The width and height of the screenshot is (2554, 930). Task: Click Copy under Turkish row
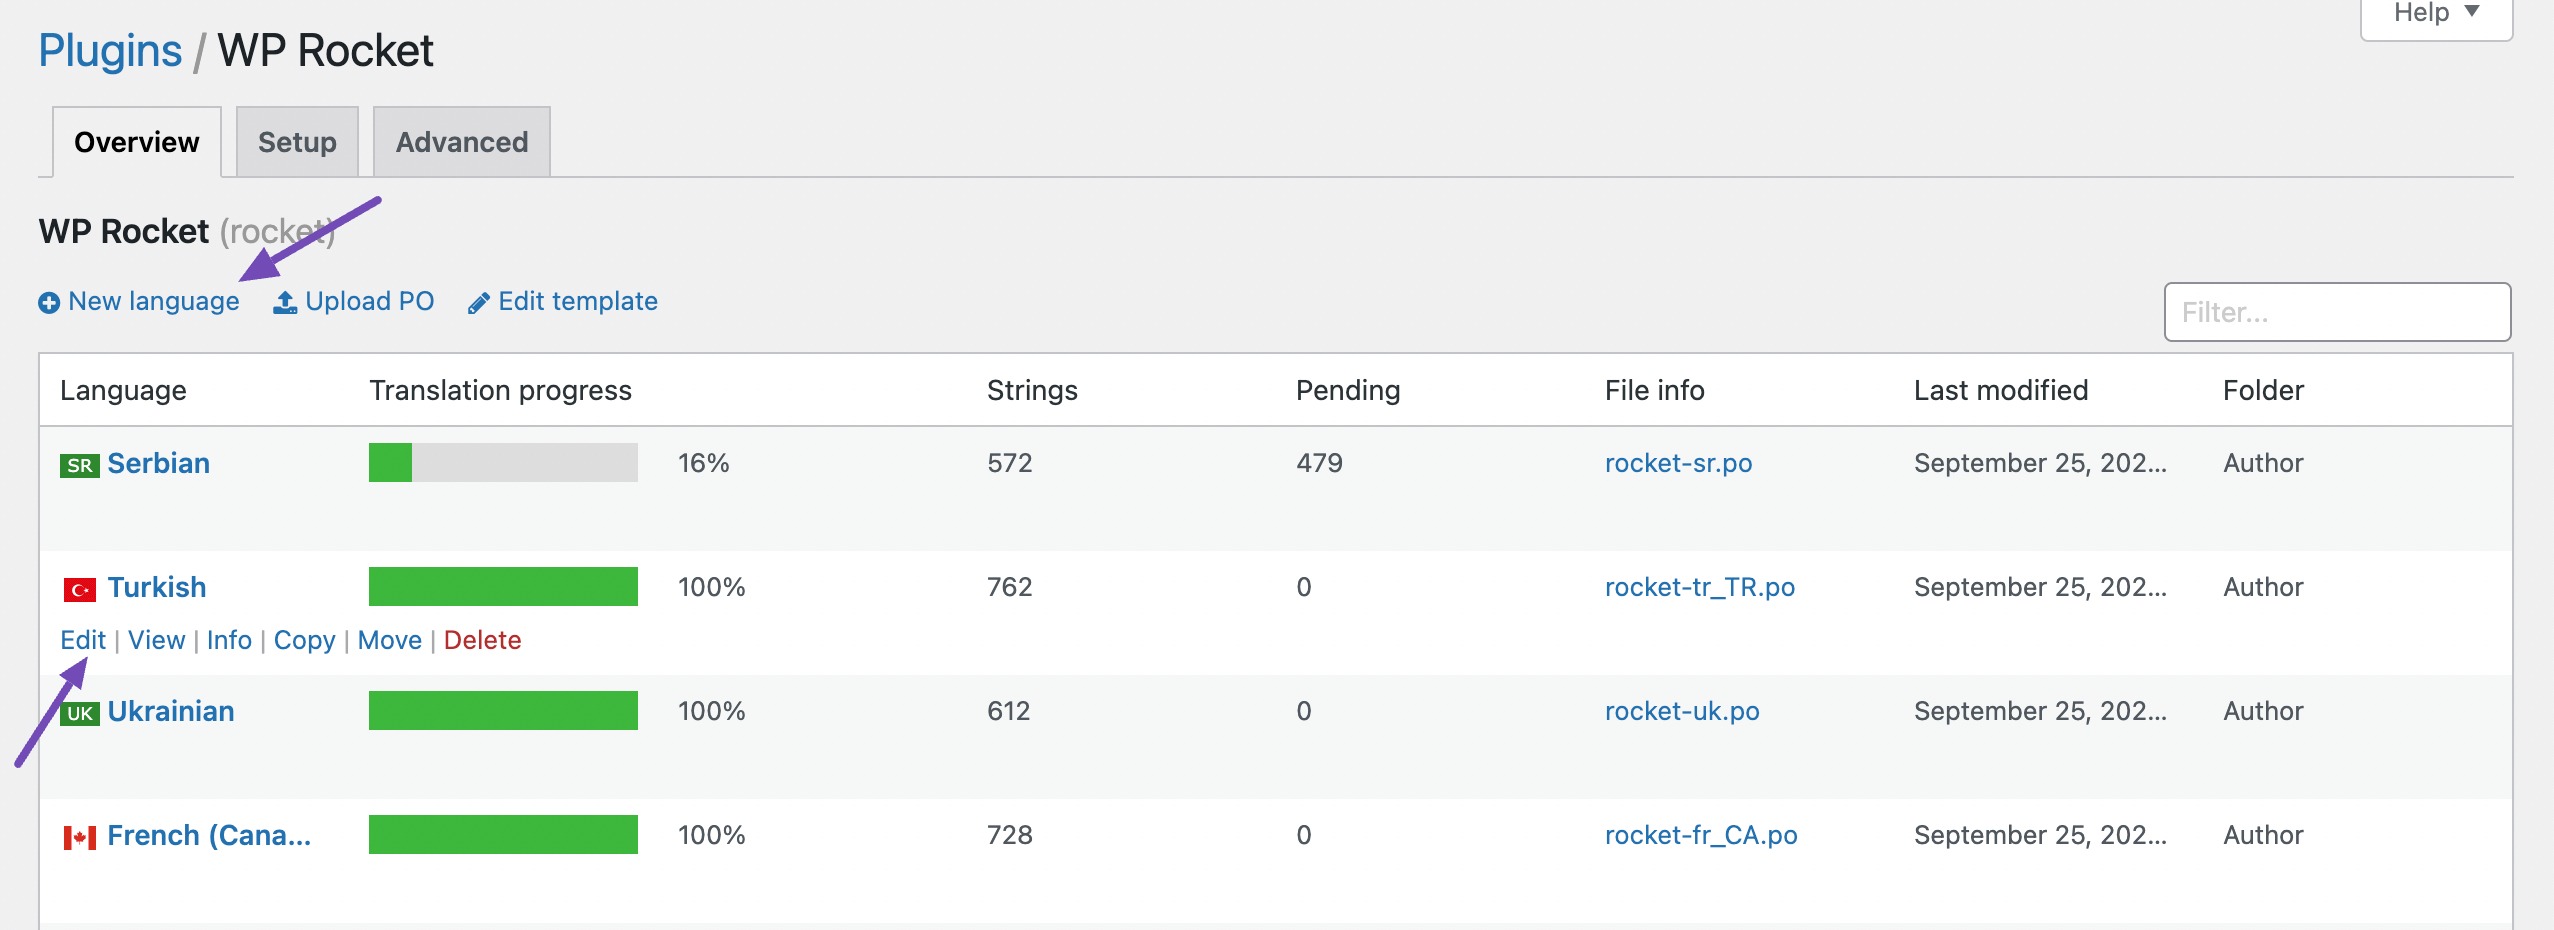click(305, 640)
